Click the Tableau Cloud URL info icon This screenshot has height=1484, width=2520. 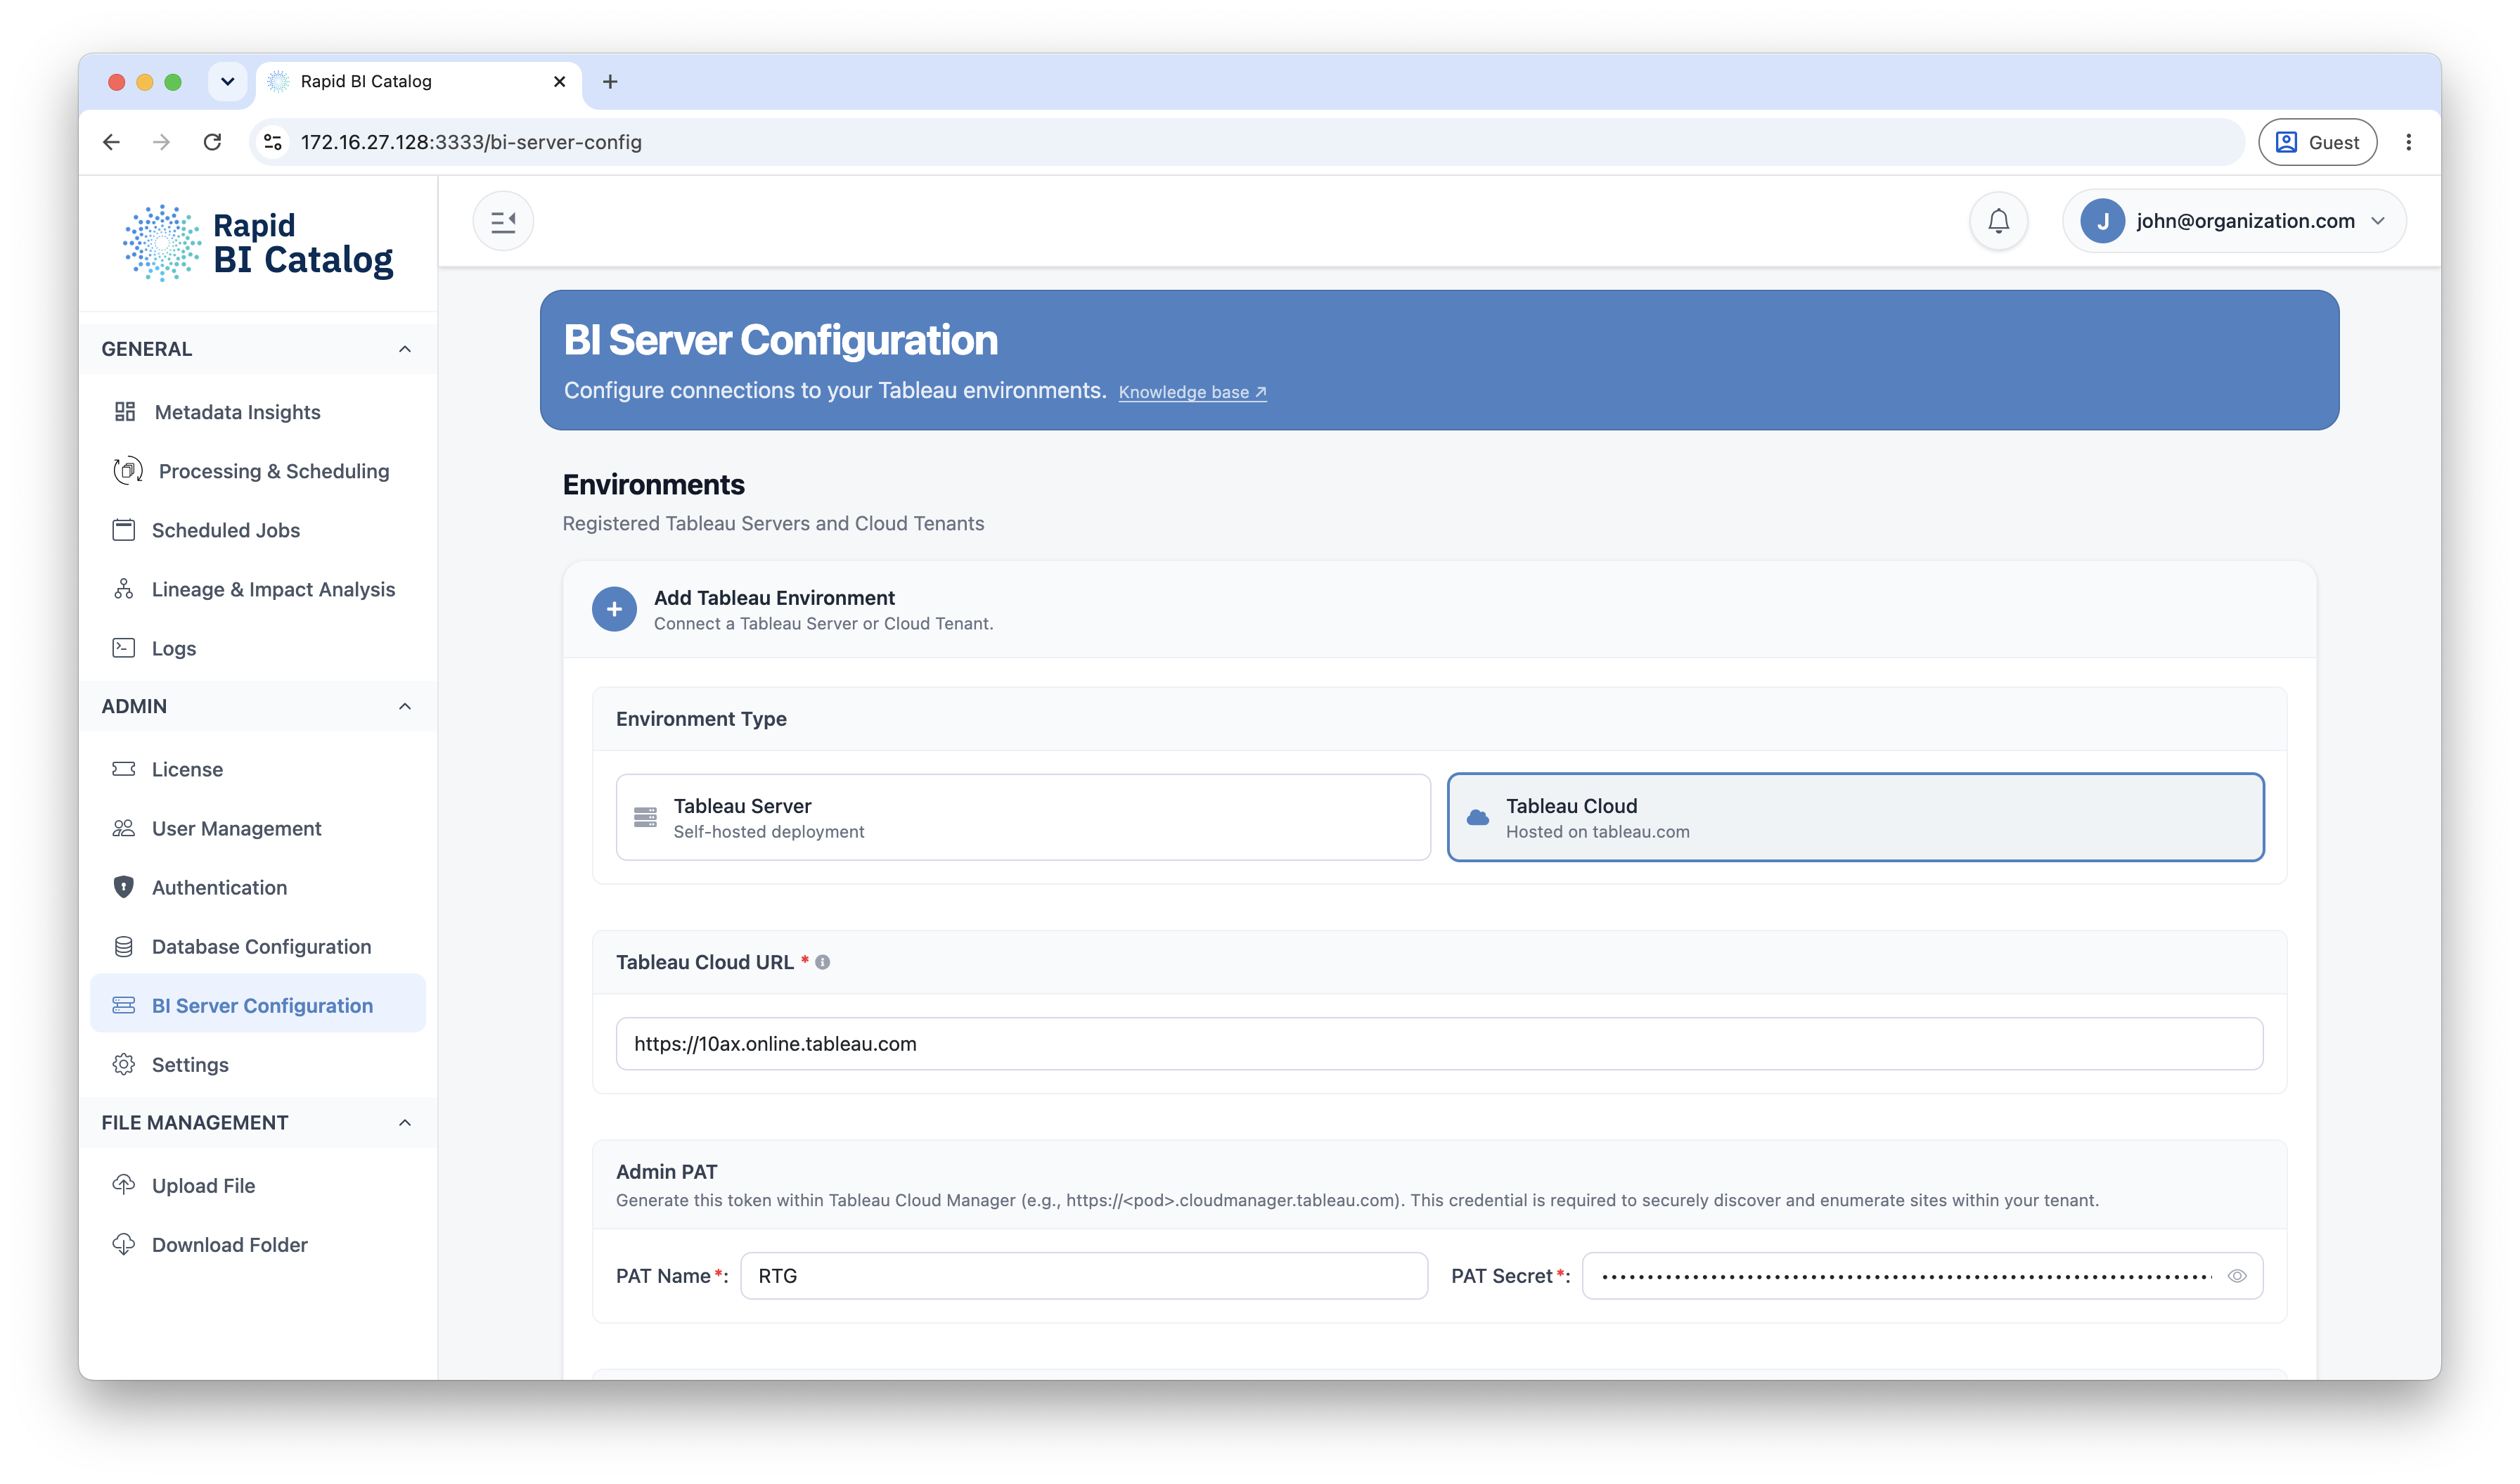[822, 962]
